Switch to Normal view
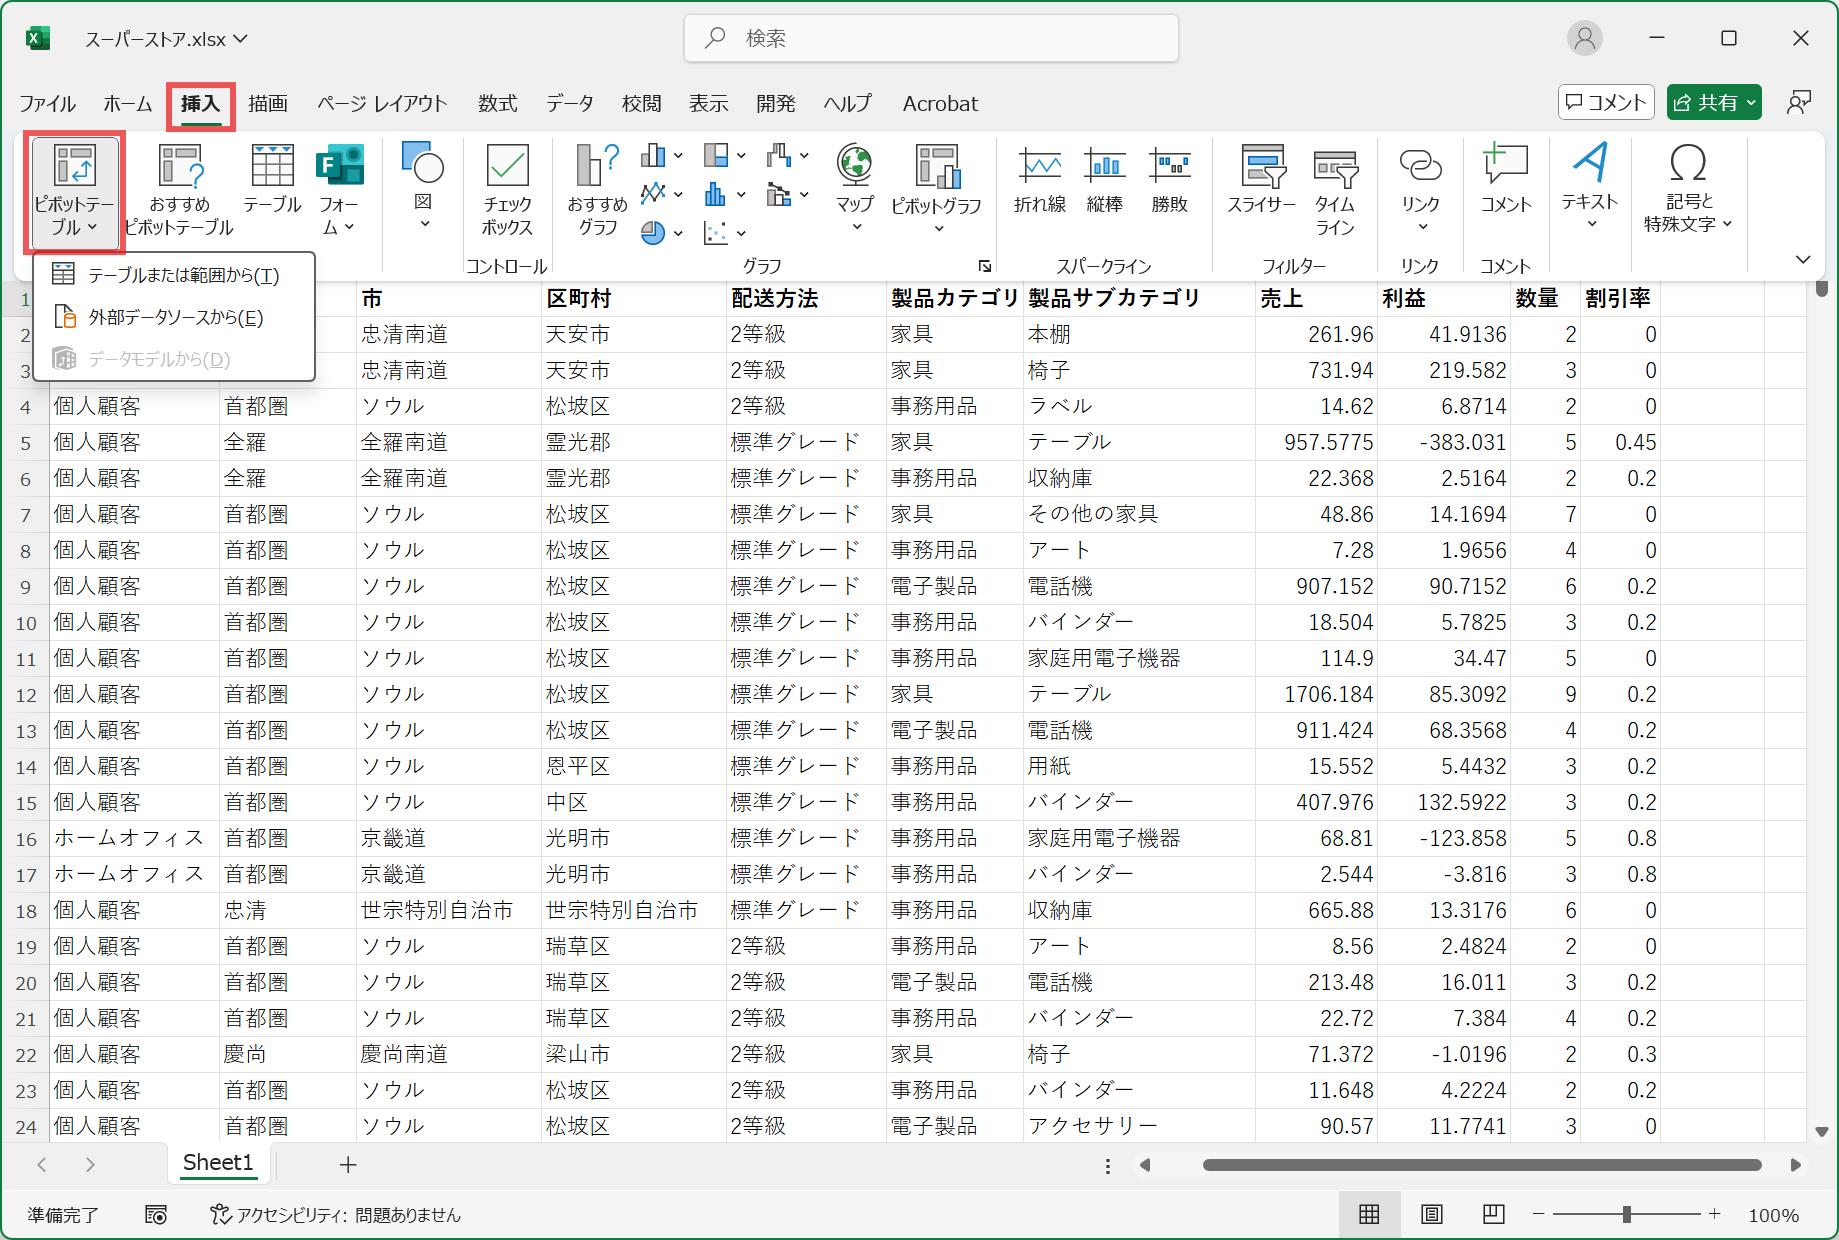This screenshot has width=1839, height=1240. (1369, 1214)
